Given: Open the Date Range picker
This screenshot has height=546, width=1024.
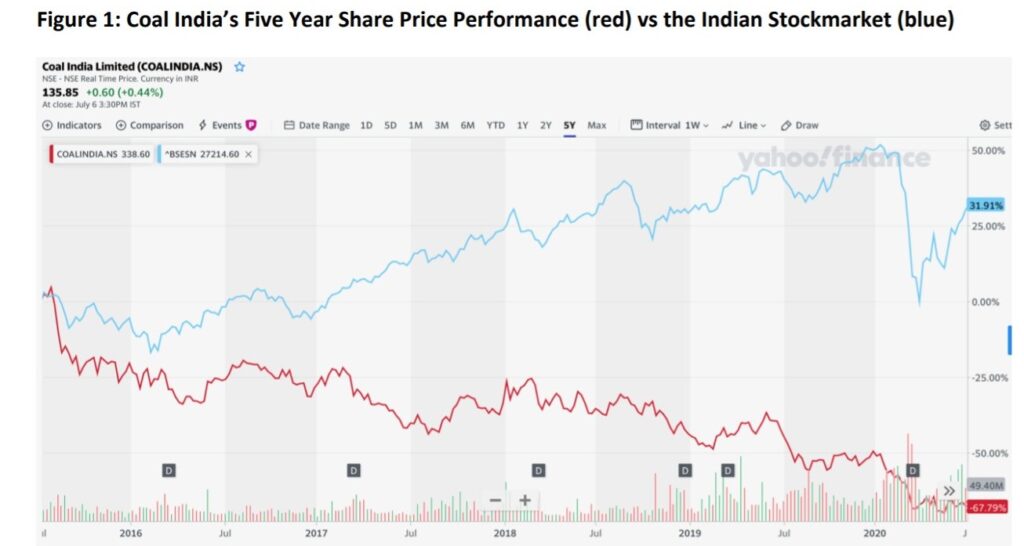Looking at the screenshot, I should (x=317, y=125).
